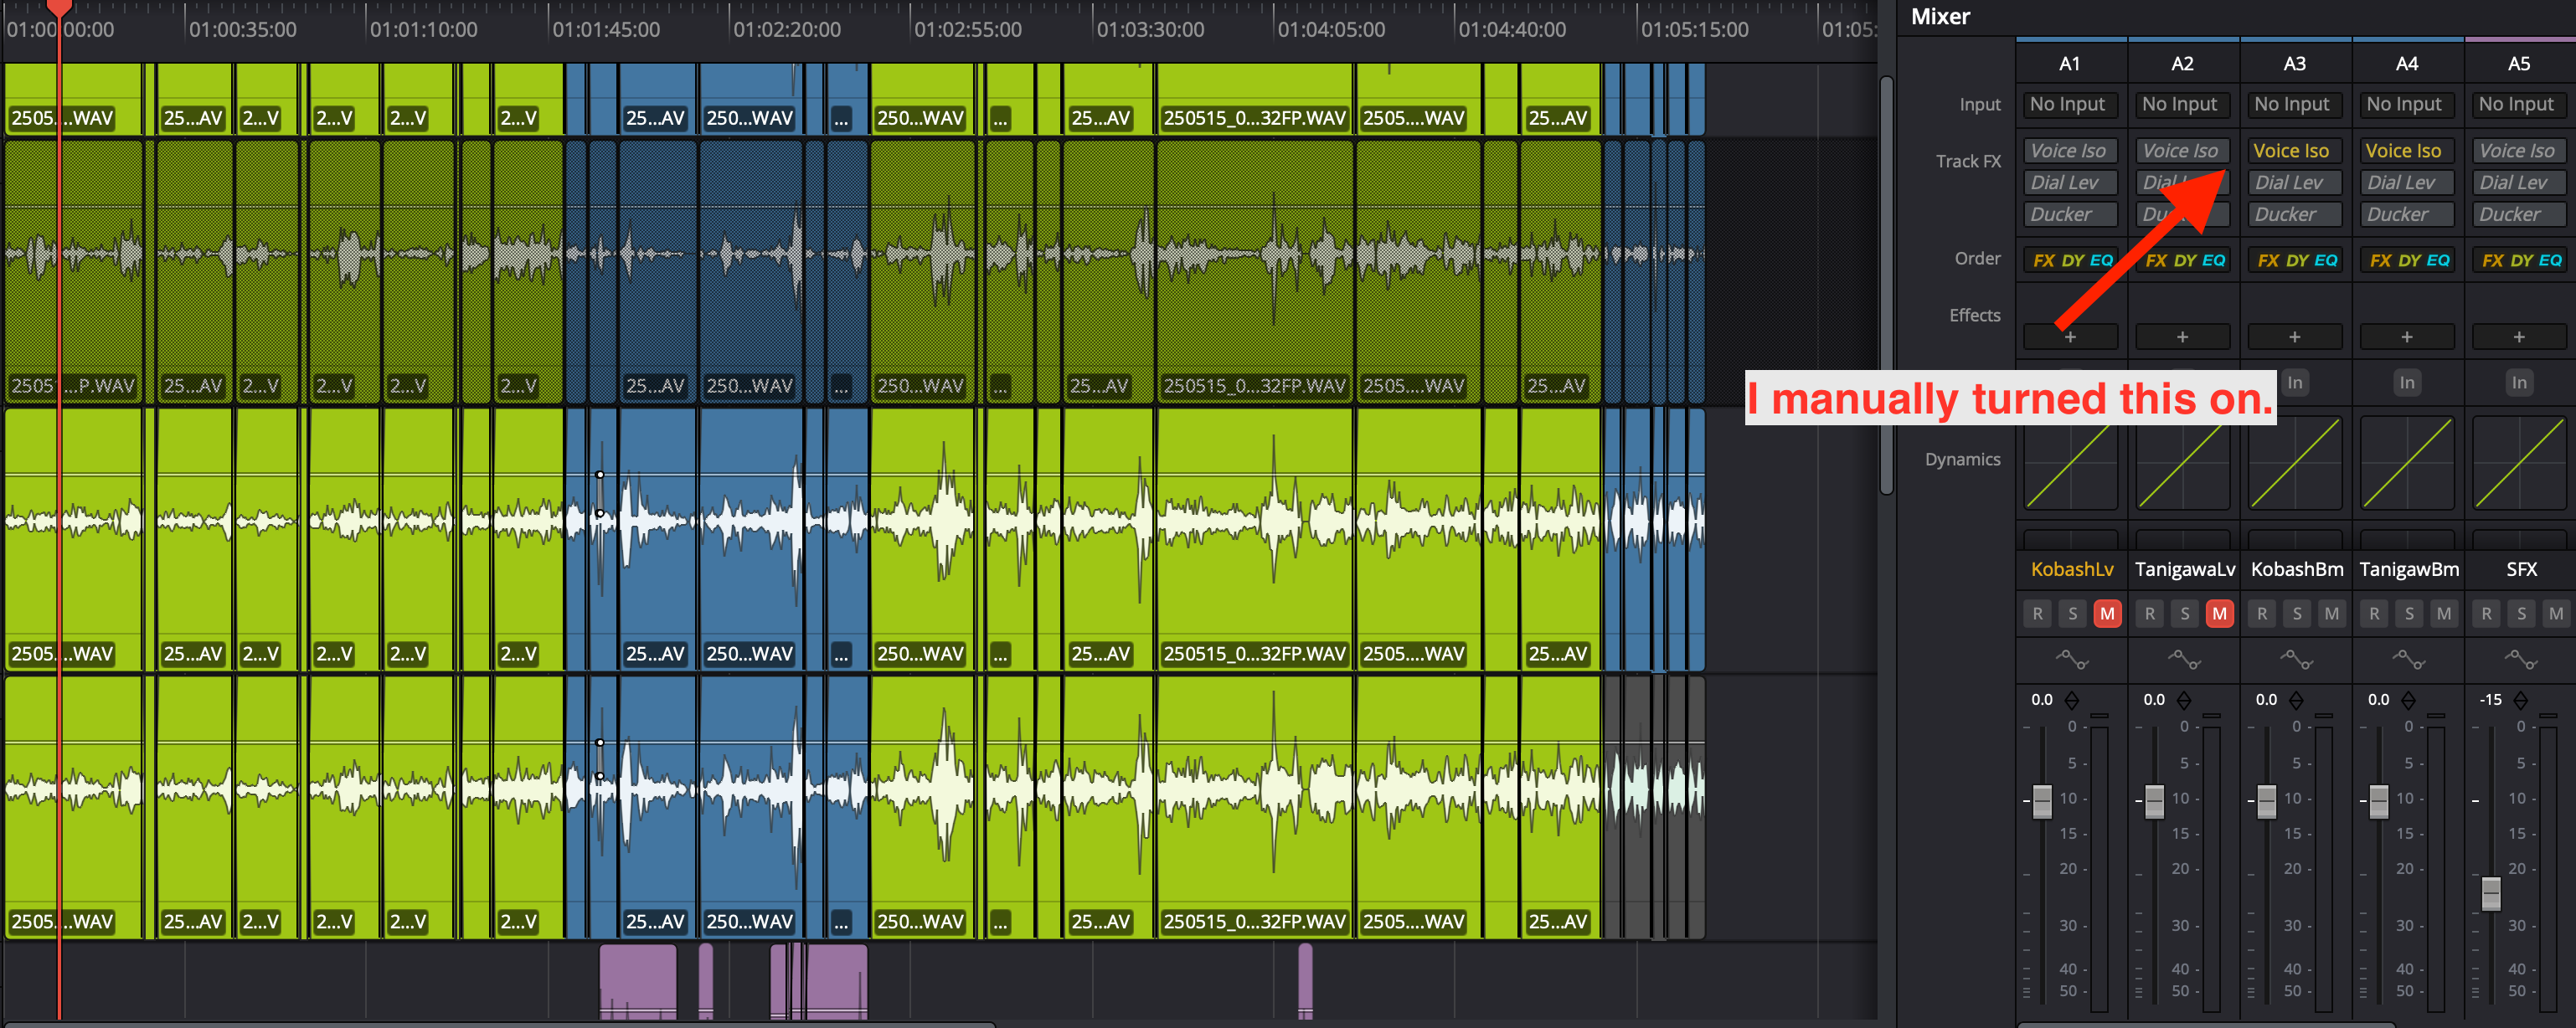Open pan control curve for SFX
Screen dimensions: 2576x1028
(x=2520, y=659)
